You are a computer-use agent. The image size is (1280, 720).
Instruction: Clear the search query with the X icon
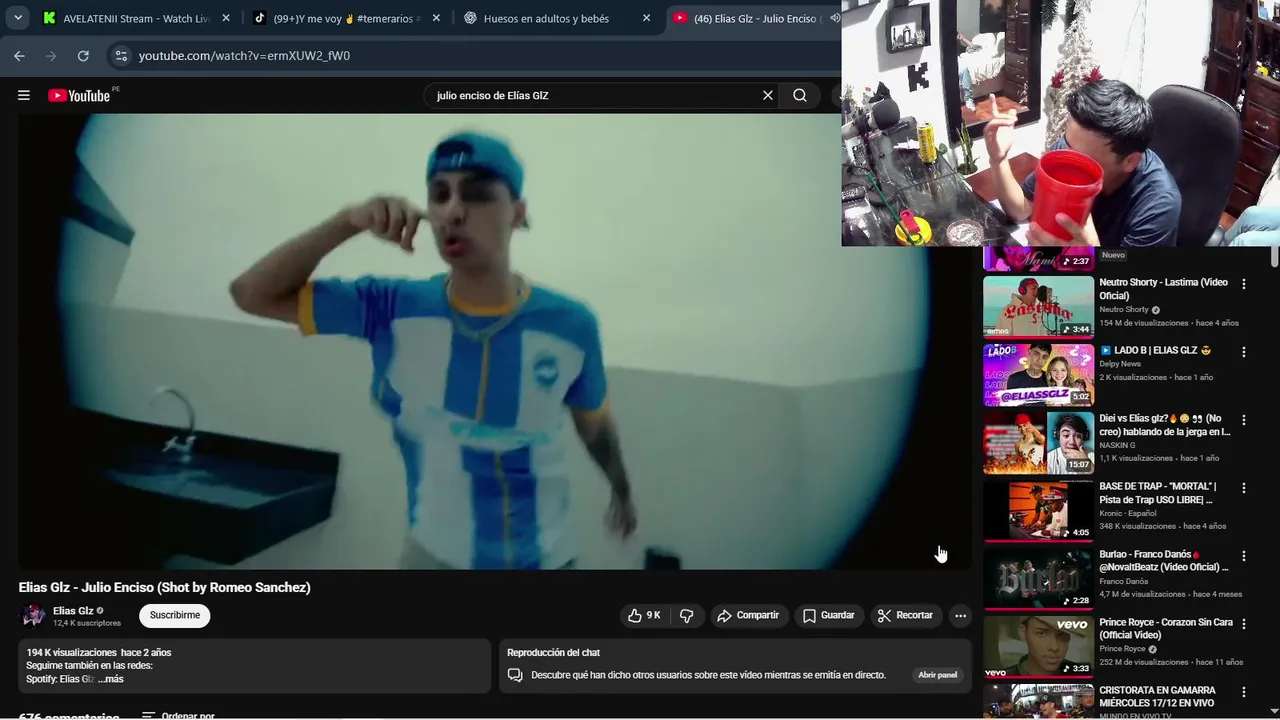click(768, 95)
